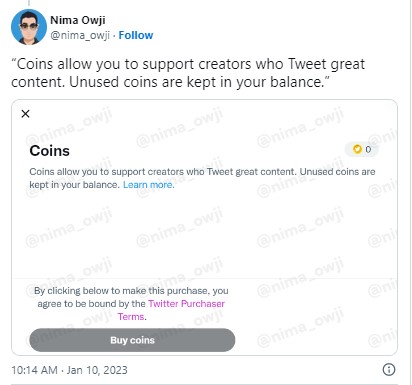Click the gold coin icon
This screenshot has height=385, width=412.
tap(357, 149)
